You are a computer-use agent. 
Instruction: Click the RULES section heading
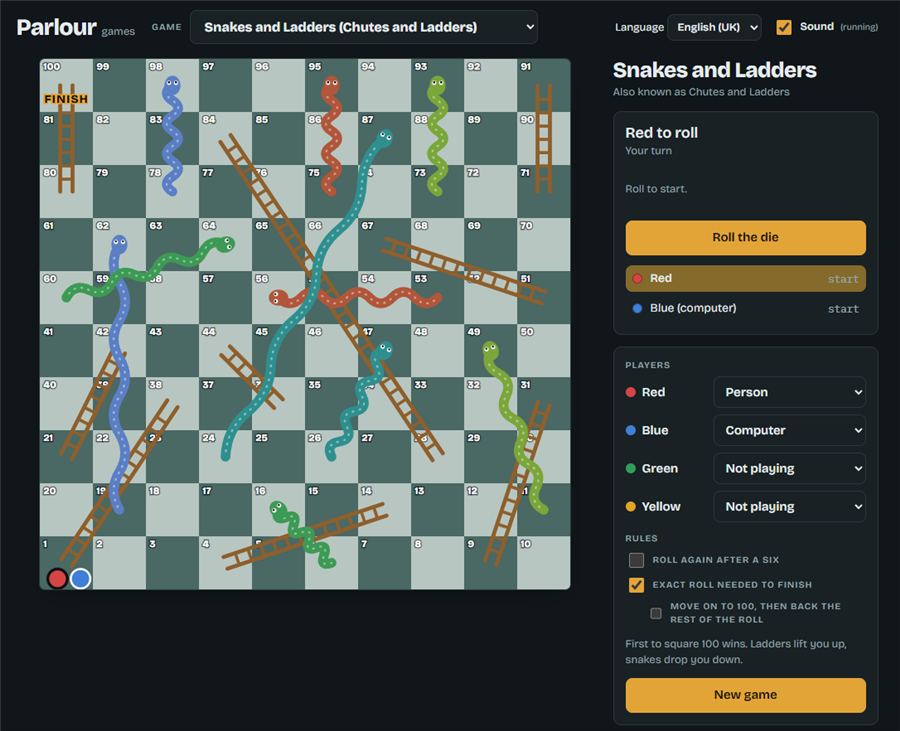pos(641,539)
